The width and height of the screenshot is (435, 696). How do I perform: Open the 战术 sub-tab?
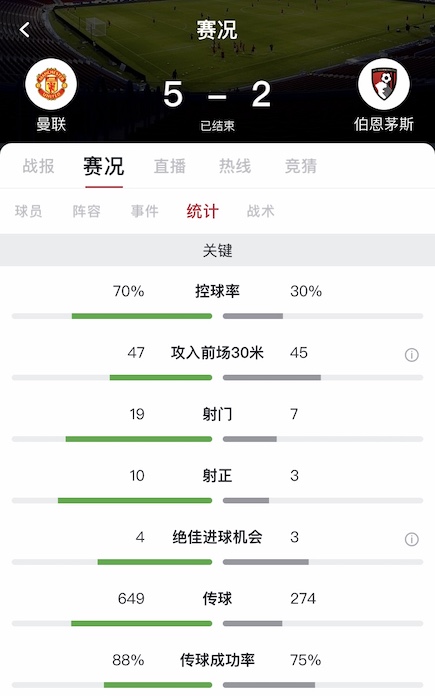tap(261, 211)
